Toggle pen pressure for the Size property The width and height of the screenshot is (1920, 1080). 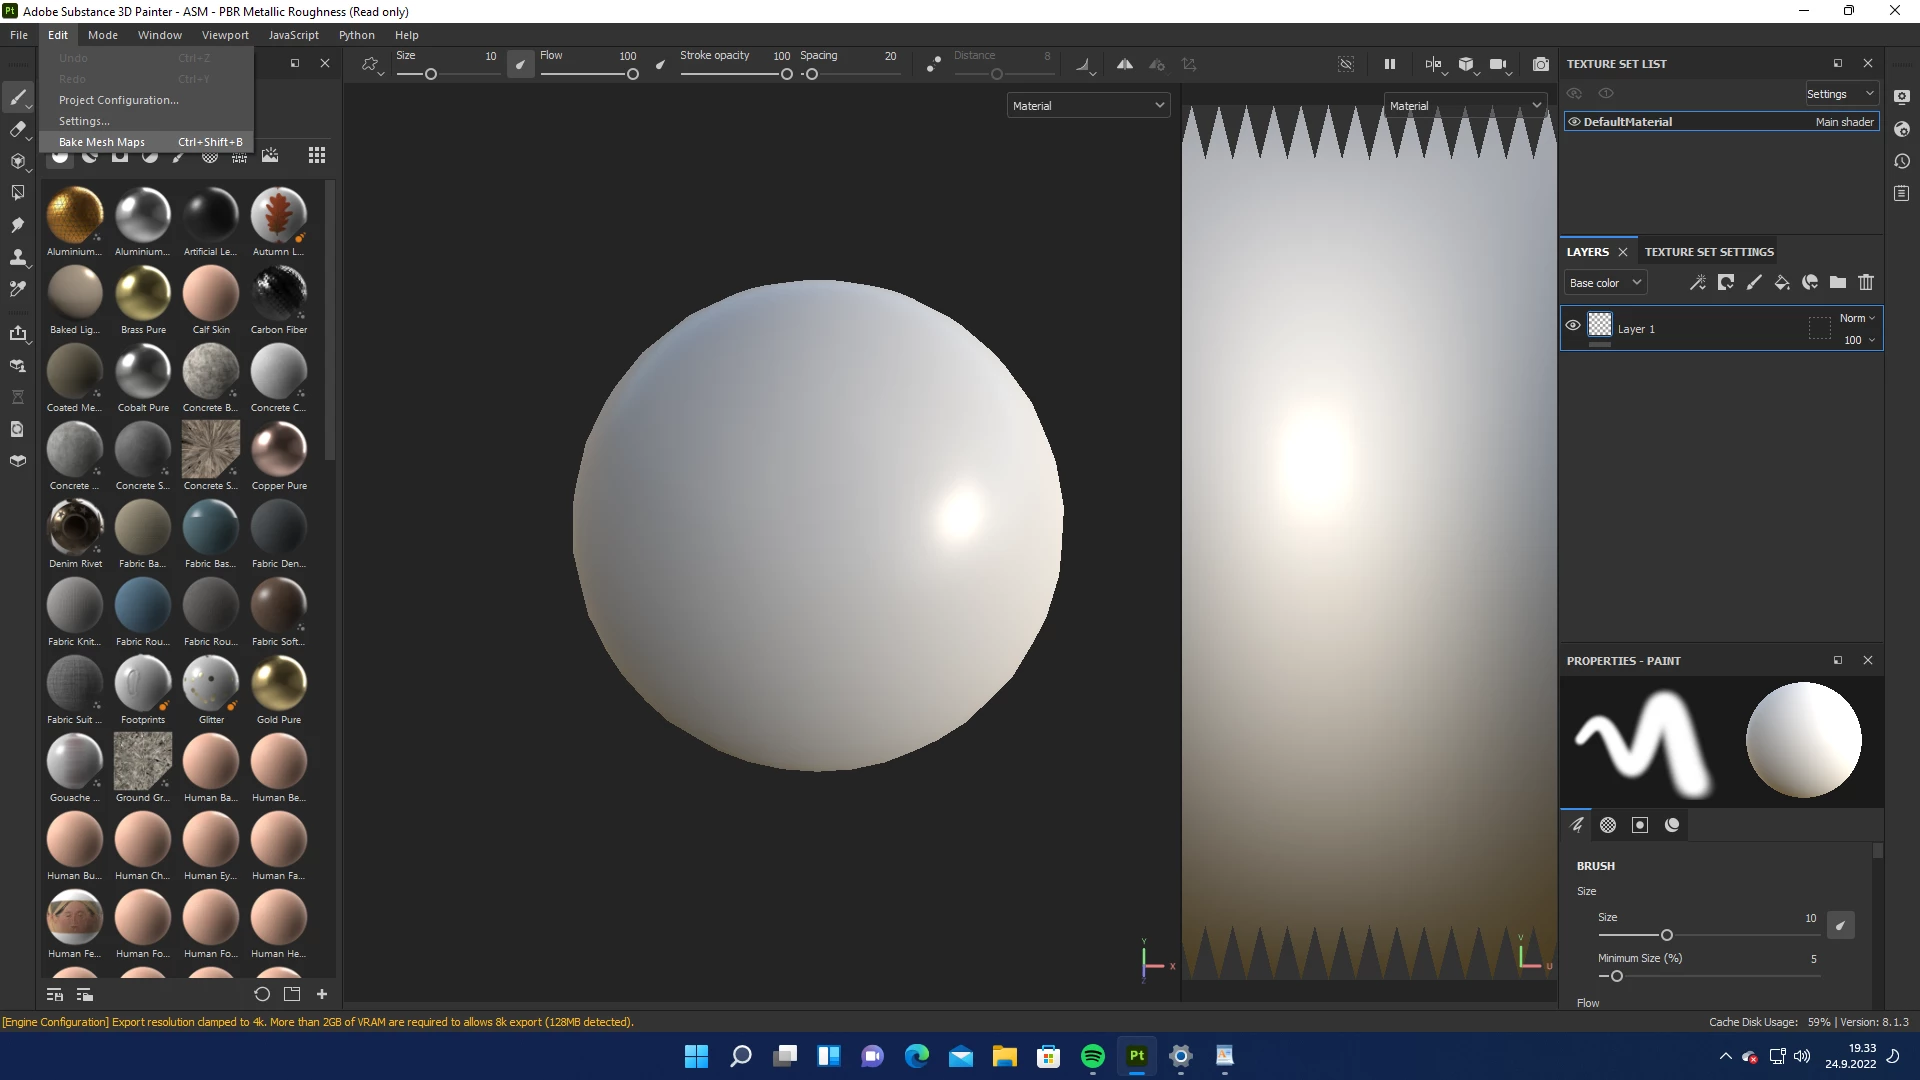click(x=1840, y=925)
